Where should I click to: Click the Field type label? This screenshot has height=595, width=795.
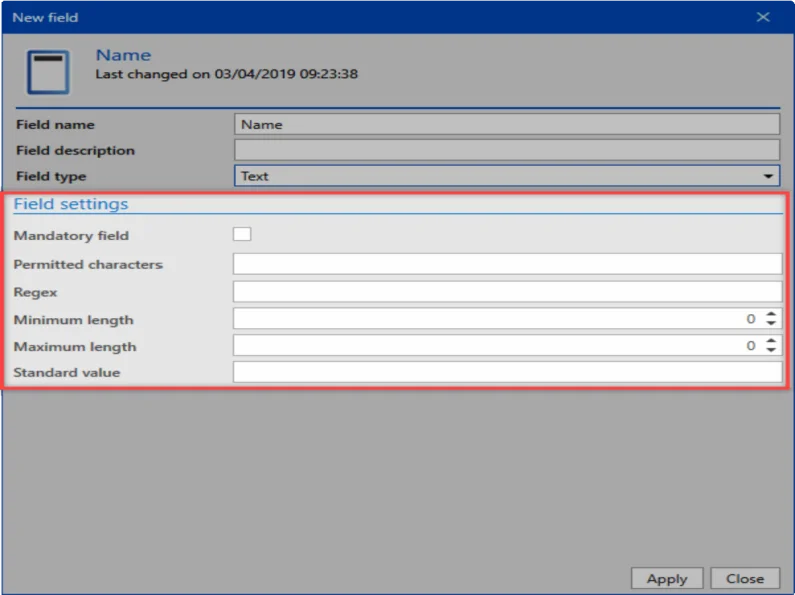[x=51, y=176]
